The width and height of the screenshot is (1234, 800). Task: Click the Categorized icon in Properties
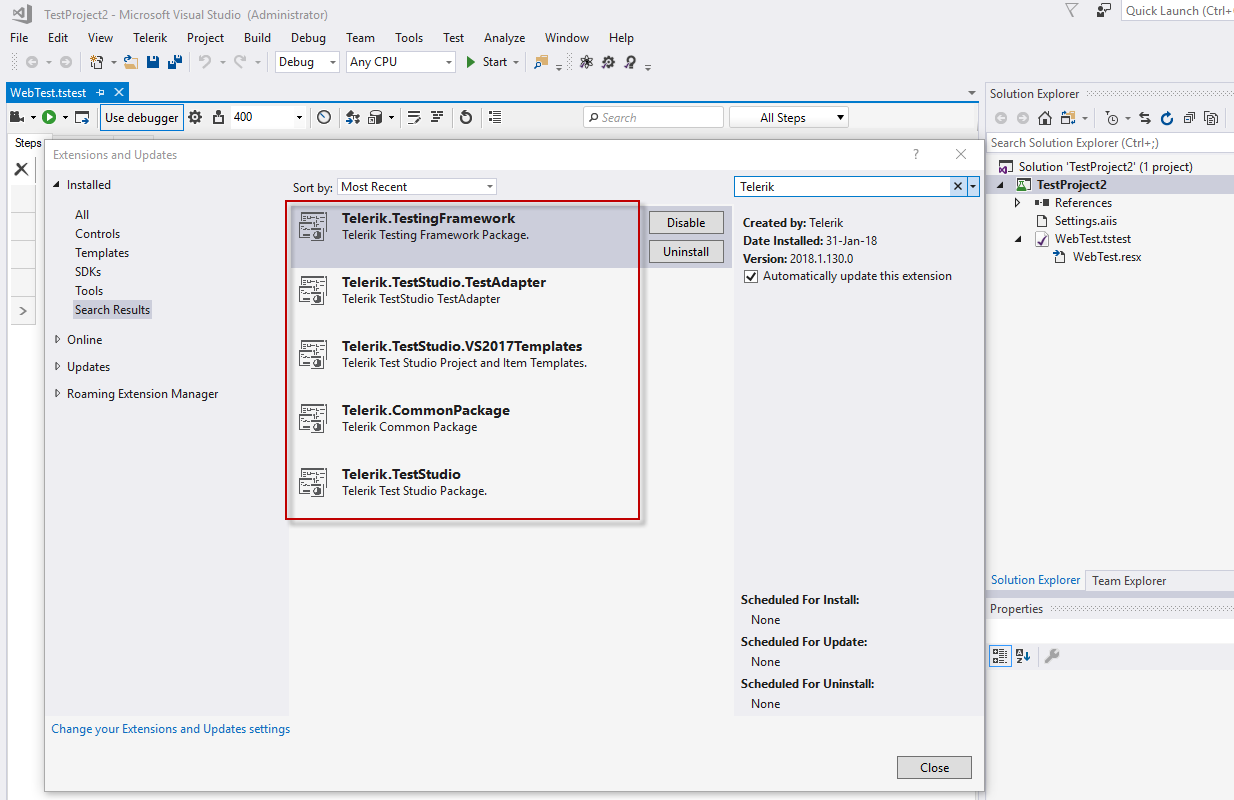(x=1000, y=656)
